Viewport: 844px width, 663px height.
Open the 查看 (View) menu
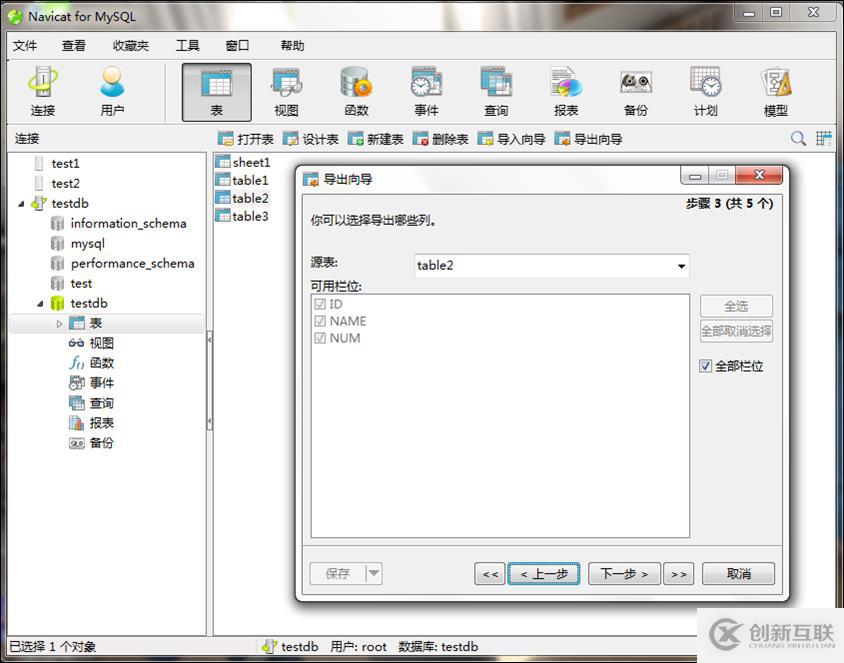[x=74, y=46]
